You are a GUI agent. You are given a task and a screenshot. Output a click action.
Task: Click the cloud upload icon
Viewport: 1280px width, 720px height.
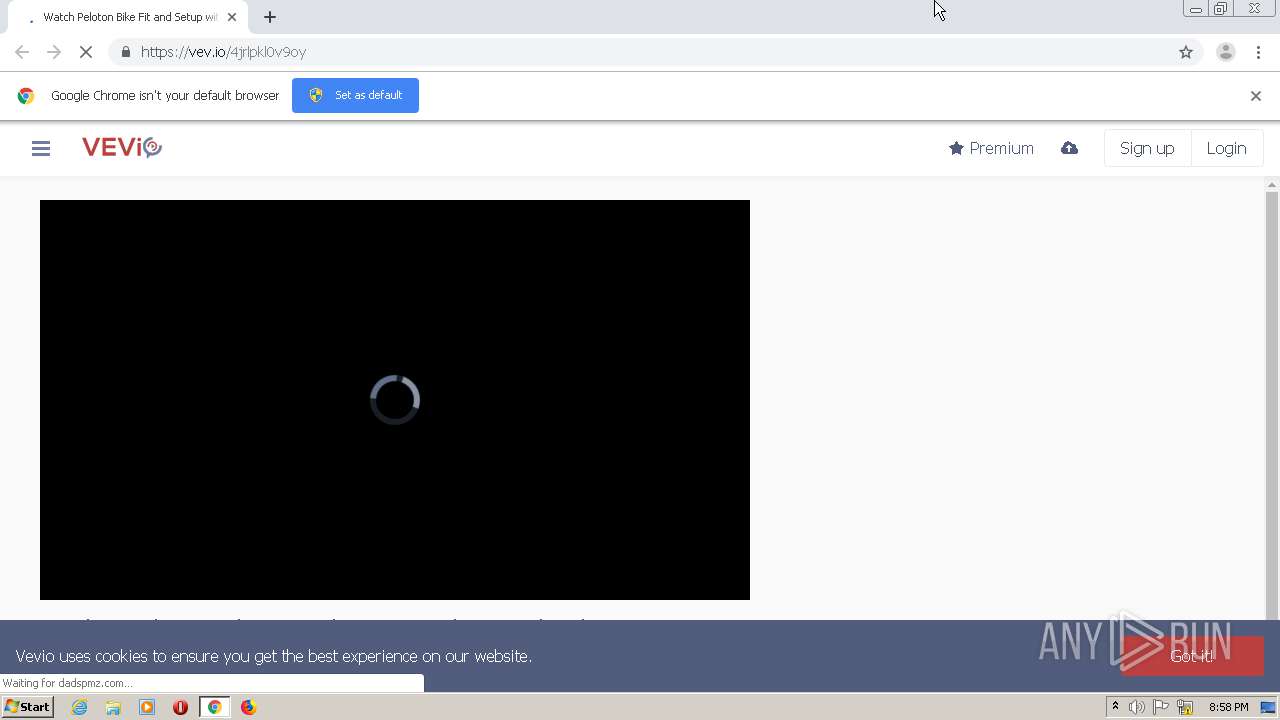(x=1069, y=148)
